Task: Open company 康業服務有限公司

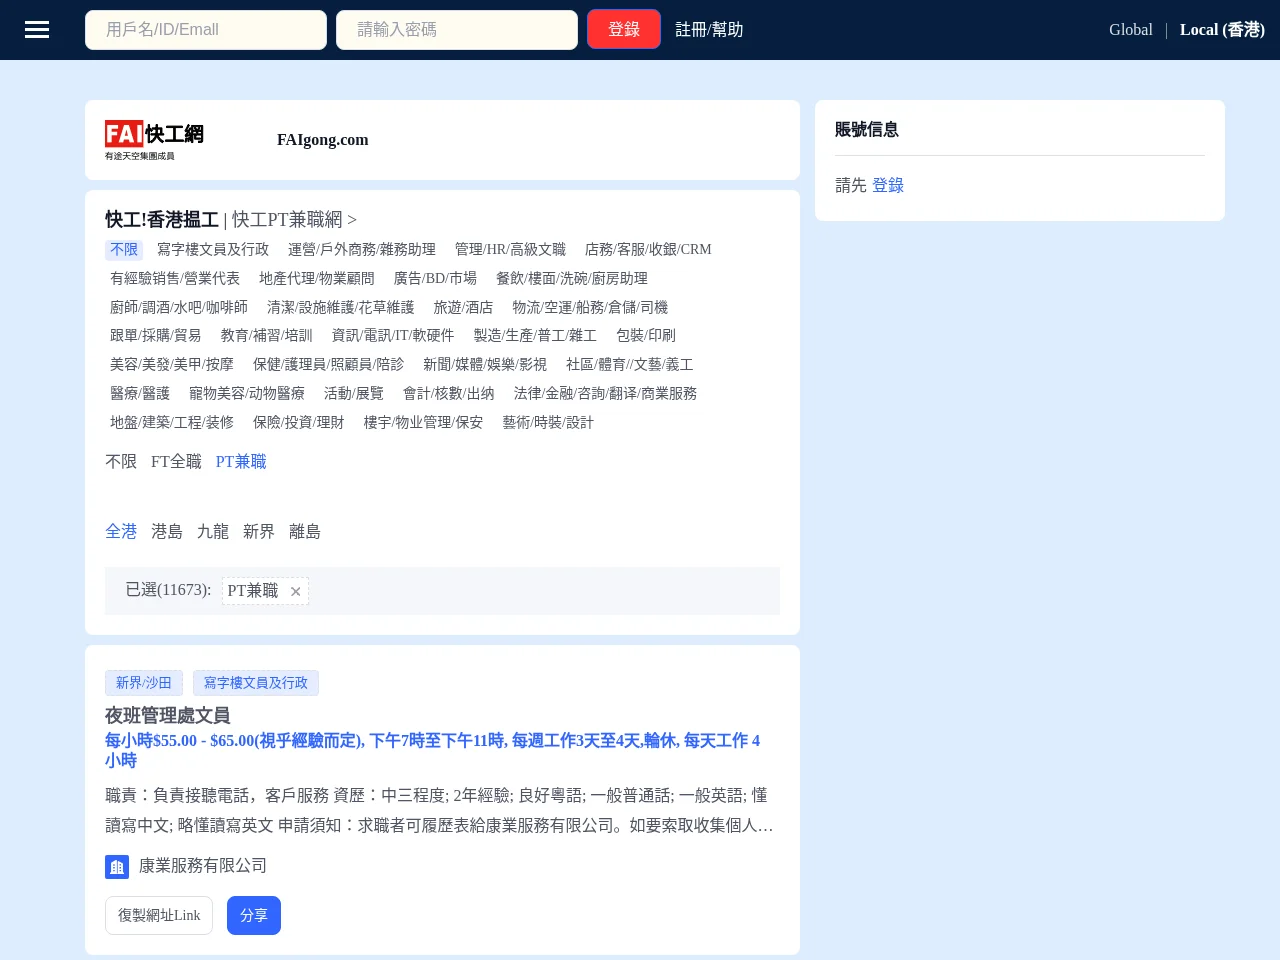Action: pos(203,866)
